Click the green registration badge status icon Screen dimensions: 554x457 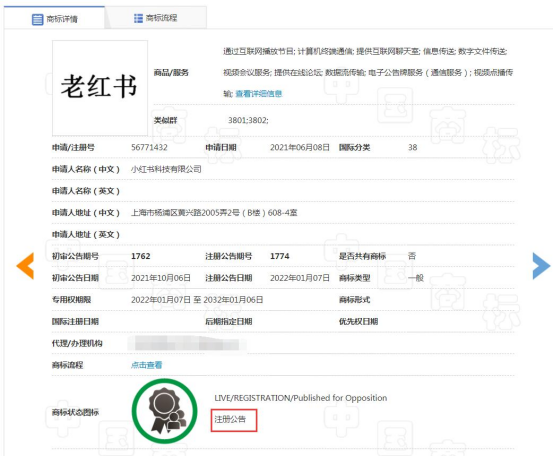pyautogui.click(x=165, y=411)
